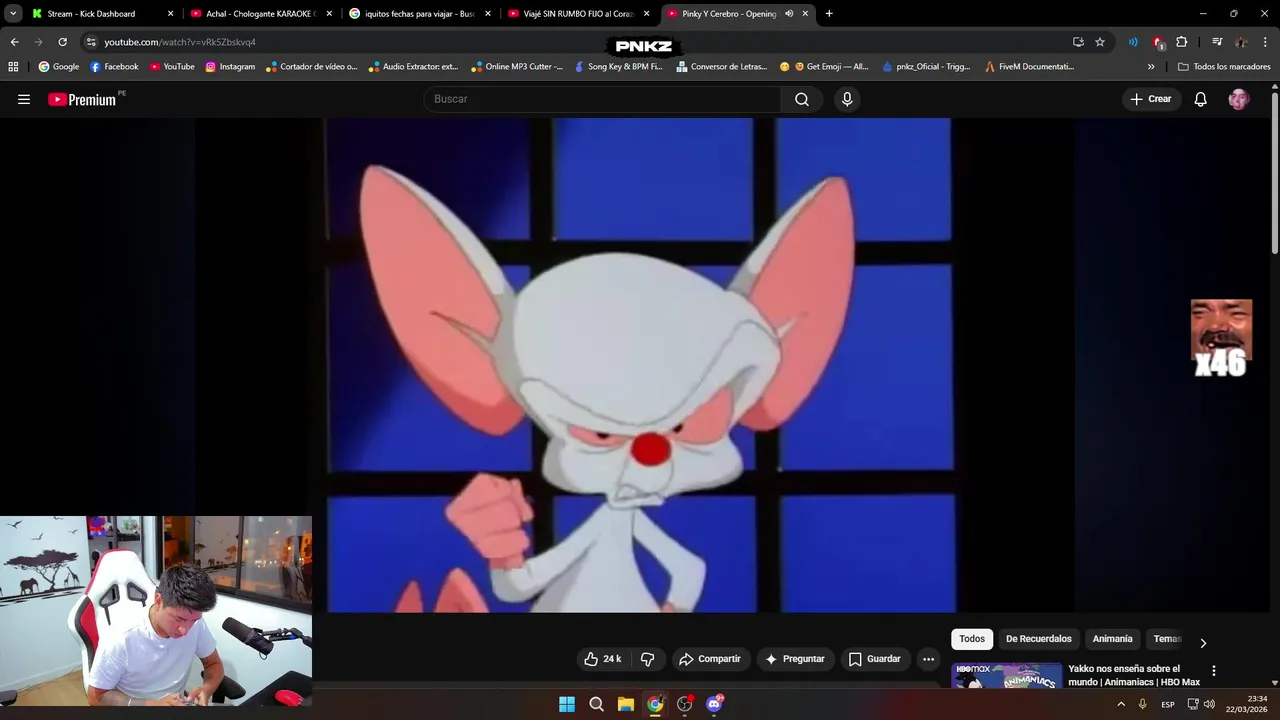Switch to Achal Chologante KARAOKE tab
This screenshot has width=1280, height=720.
(x=260, y=14)
